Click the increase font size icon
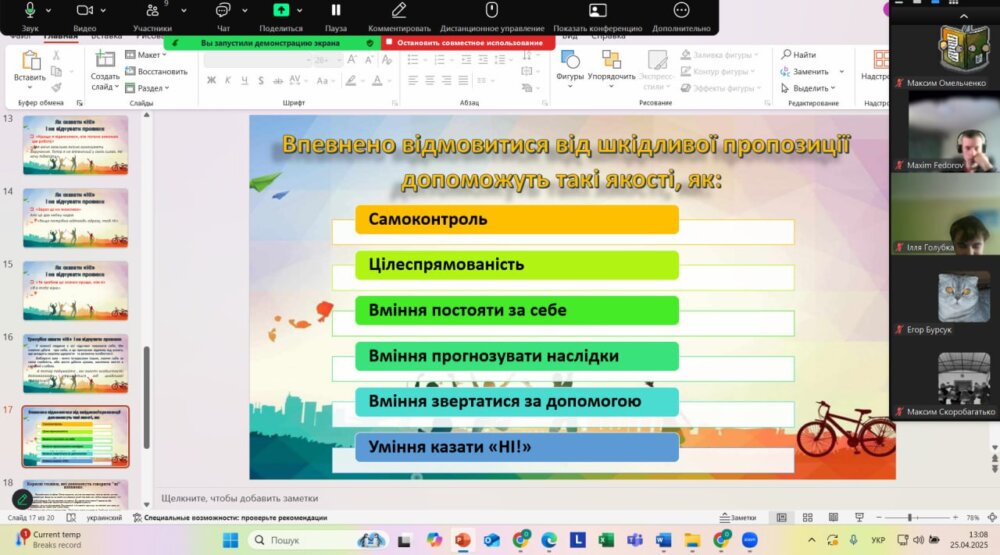The height and width of the screenshot is (555, 1000). tap(352, 60)
